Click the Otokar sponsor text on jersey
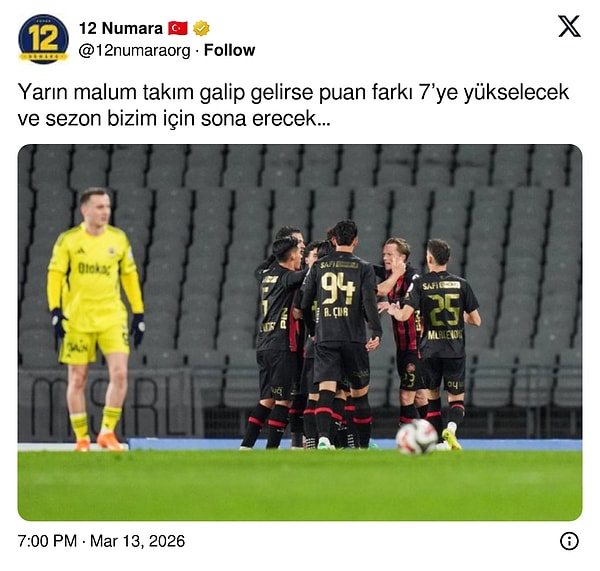 (94, 269)
